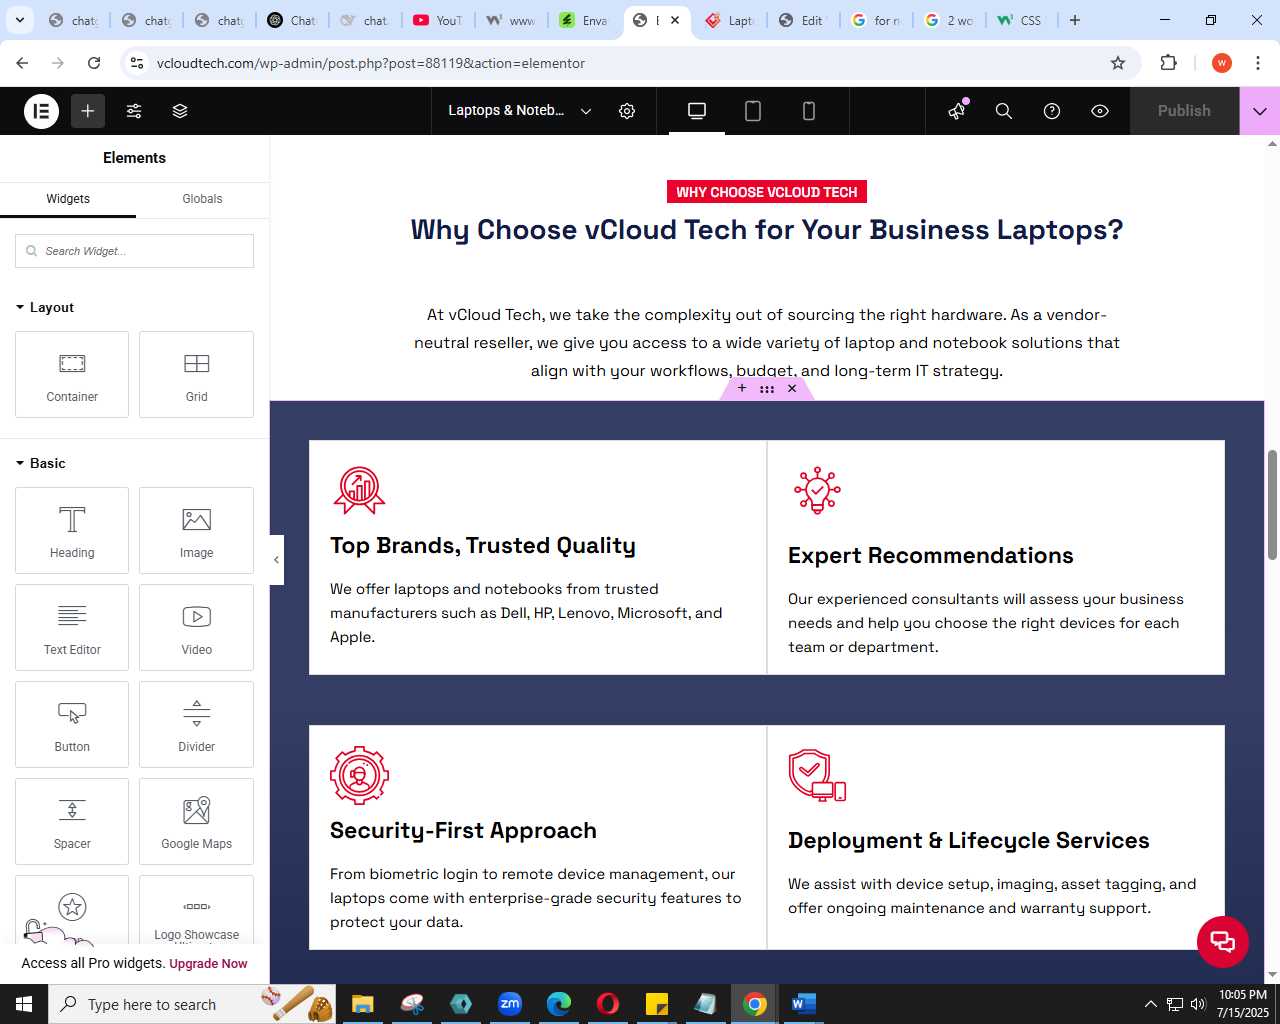Switch to the Envato browser tab
Screen dimensions: 1280x1024
[583, 20]
